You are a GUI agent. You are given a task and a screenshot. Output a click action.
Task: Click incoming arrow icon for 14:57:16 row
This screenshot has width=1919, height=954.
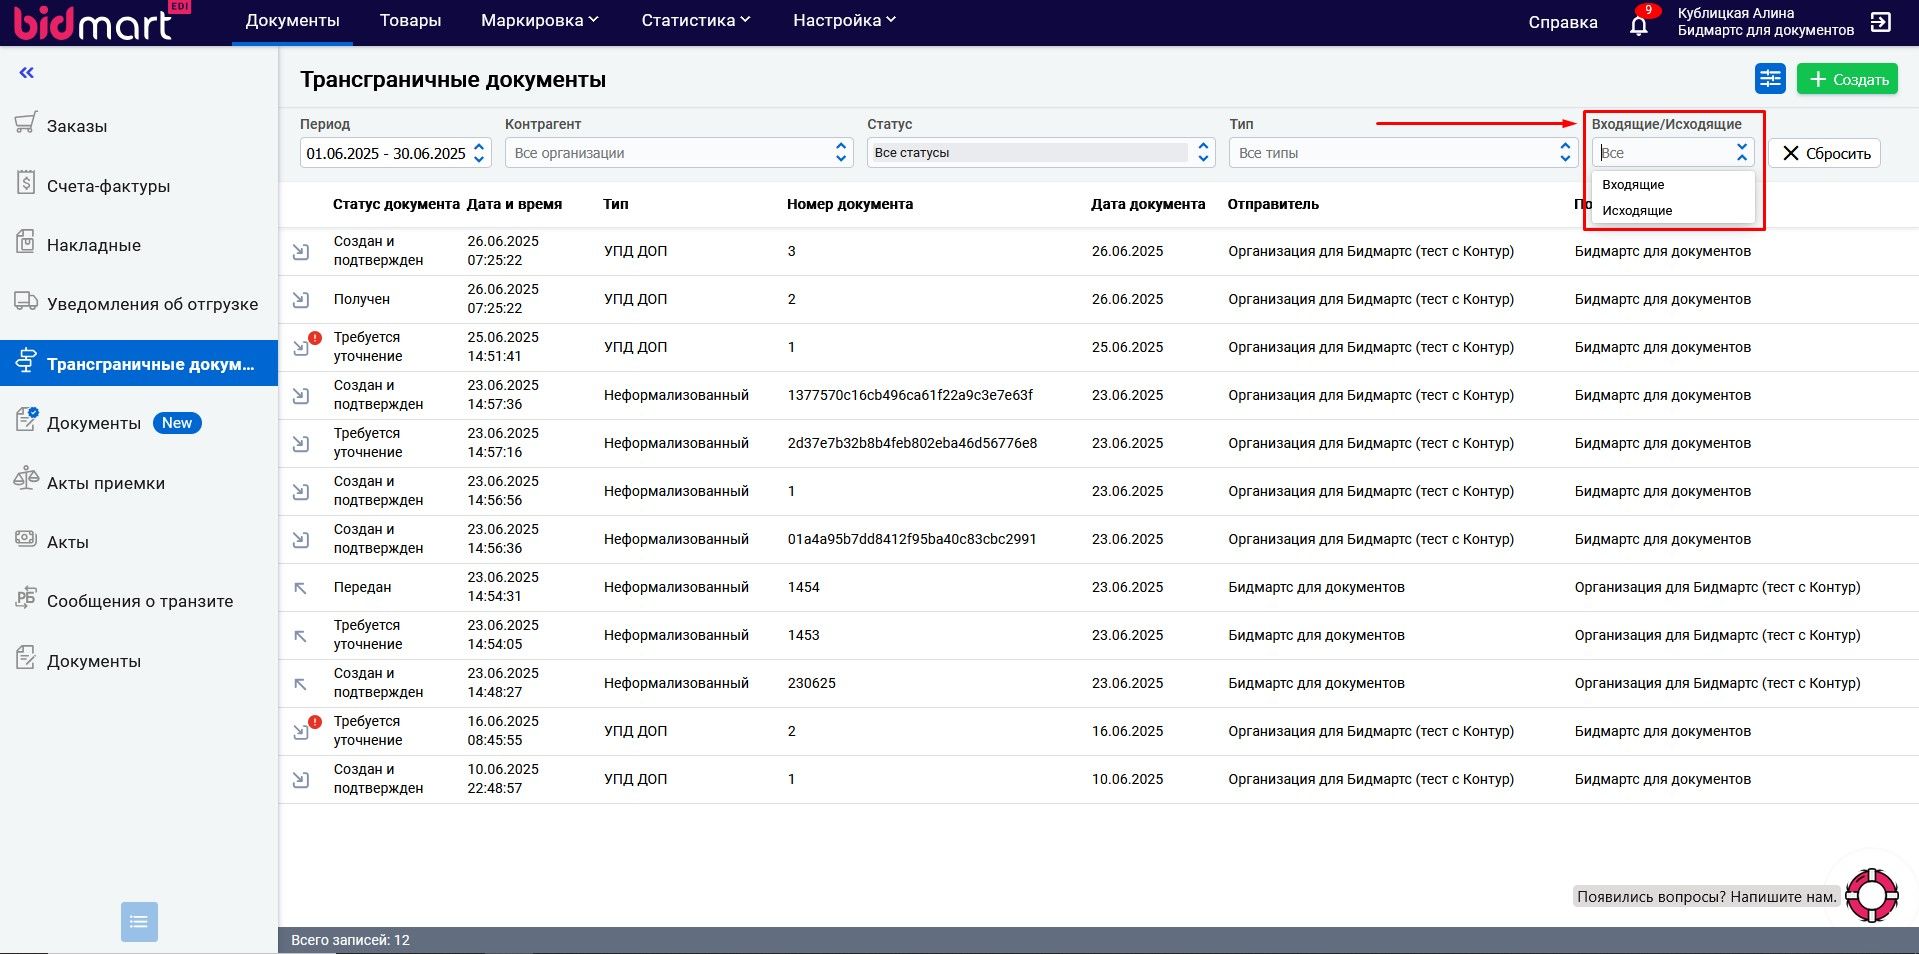[300, 444]
